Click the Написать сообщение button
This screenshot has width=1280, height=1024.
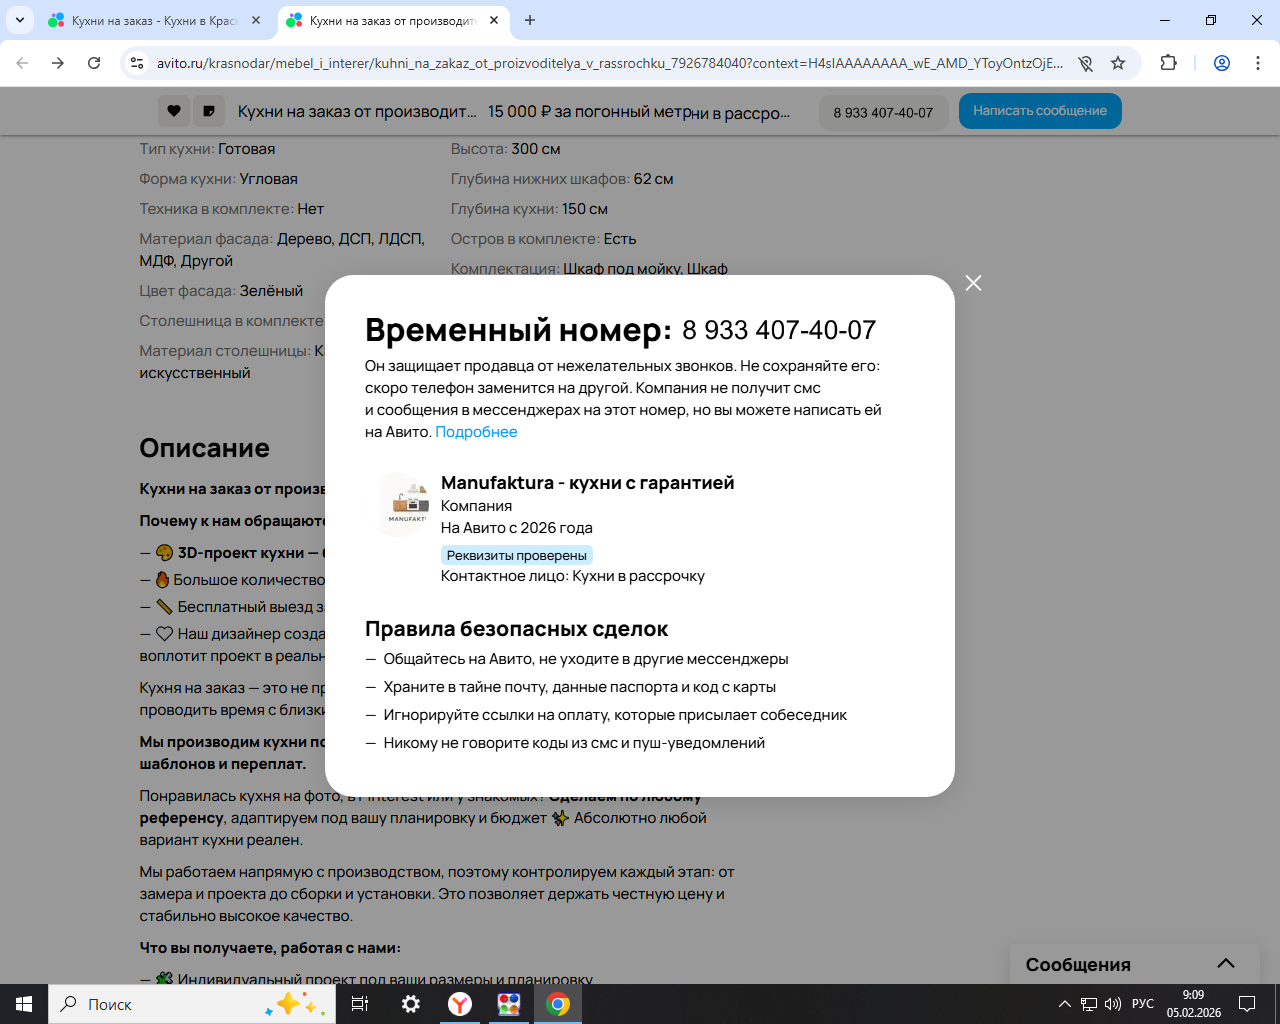(1040, 111)
